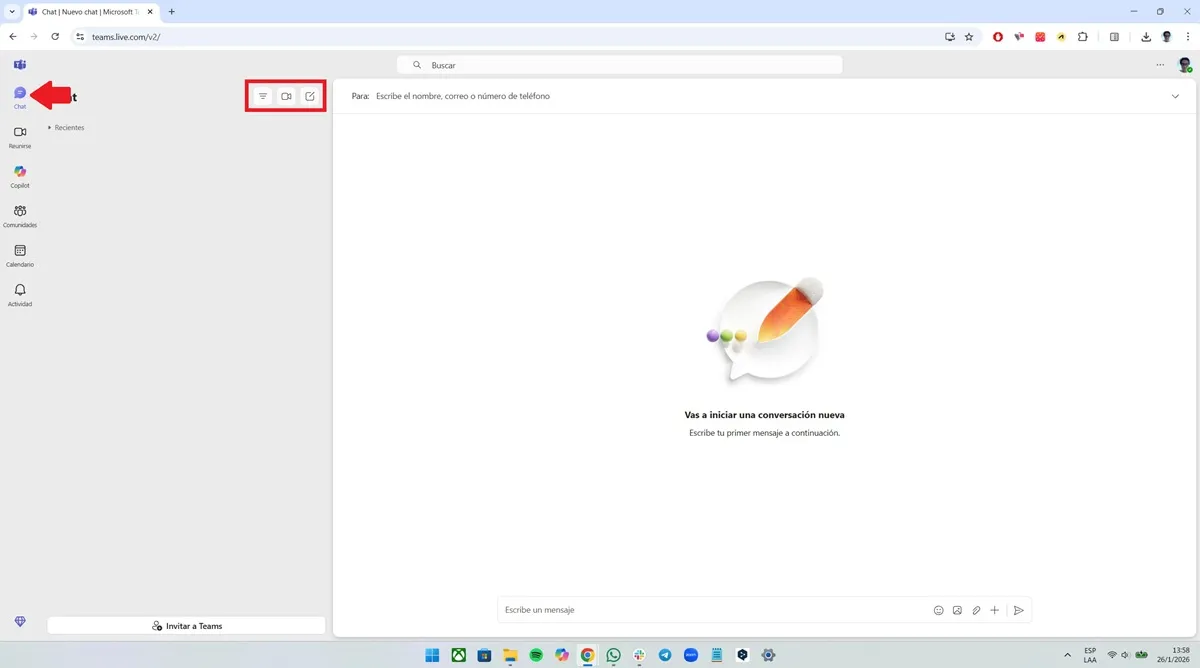This screenshot has width=1200, height=668.
Task: Toggle Chrome side panel icon
Action: pyautogui.click(x=1114, y=37)
